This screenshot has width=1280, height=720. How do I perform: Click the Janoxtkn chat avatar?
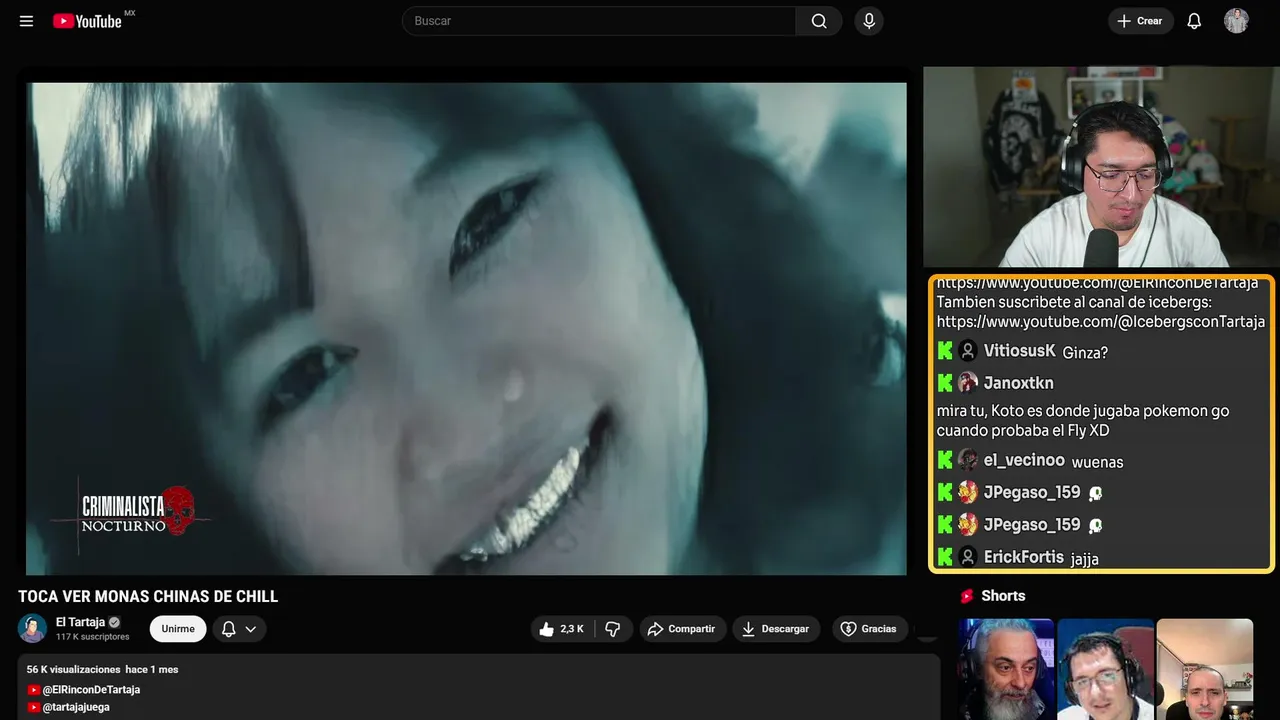pyautogui.click(x=968, y=383)
